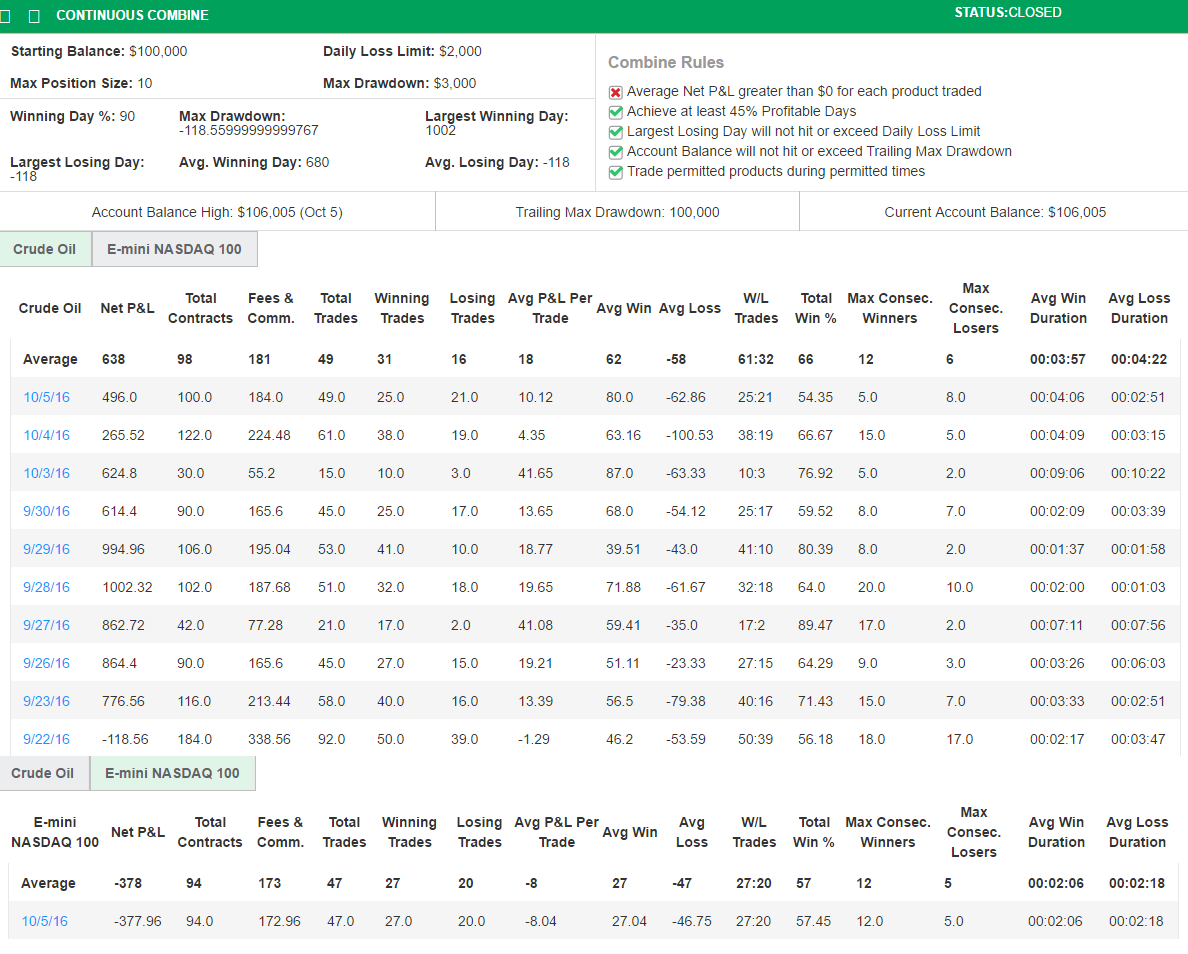Image resolution: width=1188 pixels, height=954 pixels.
Task: Click the Net P&L column header
Action: point(127,308)
